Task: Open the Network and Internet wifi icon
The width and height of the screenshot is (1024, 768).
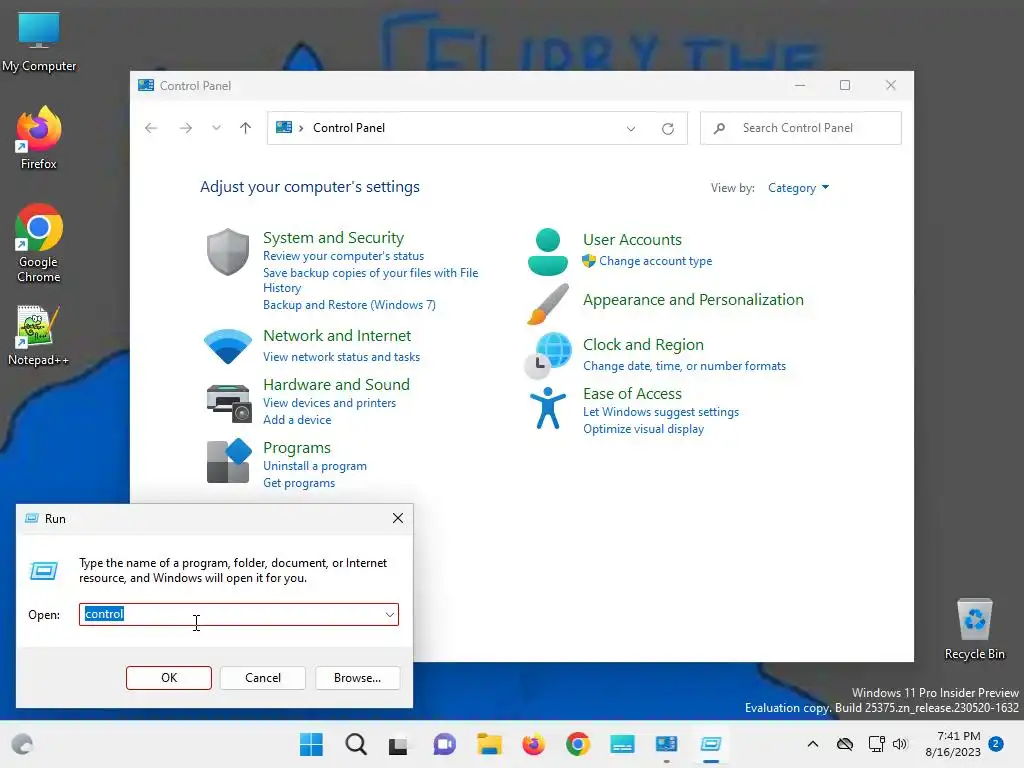Action: click(x=227, y=346)
